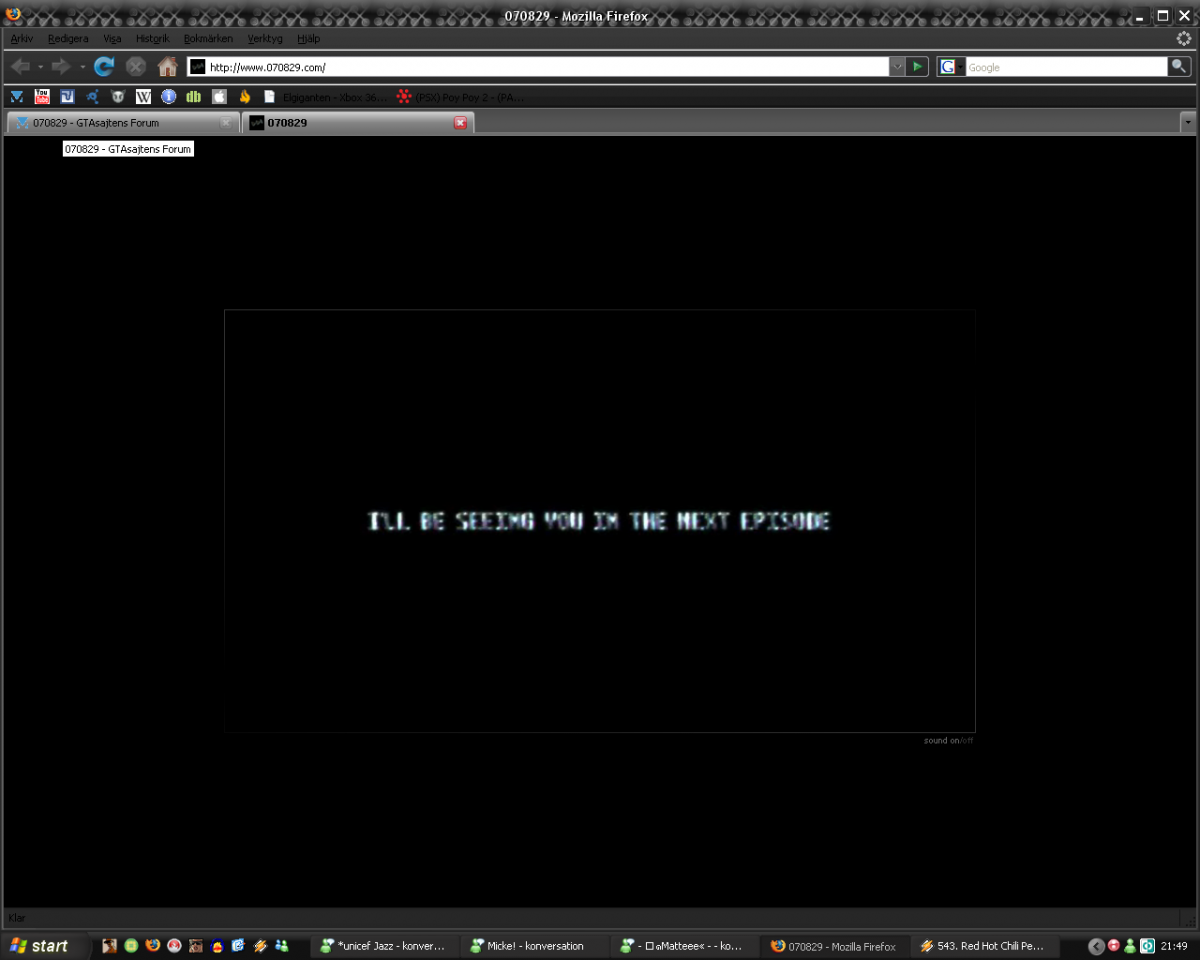Open the Hjälp menu

pos(308,38)
